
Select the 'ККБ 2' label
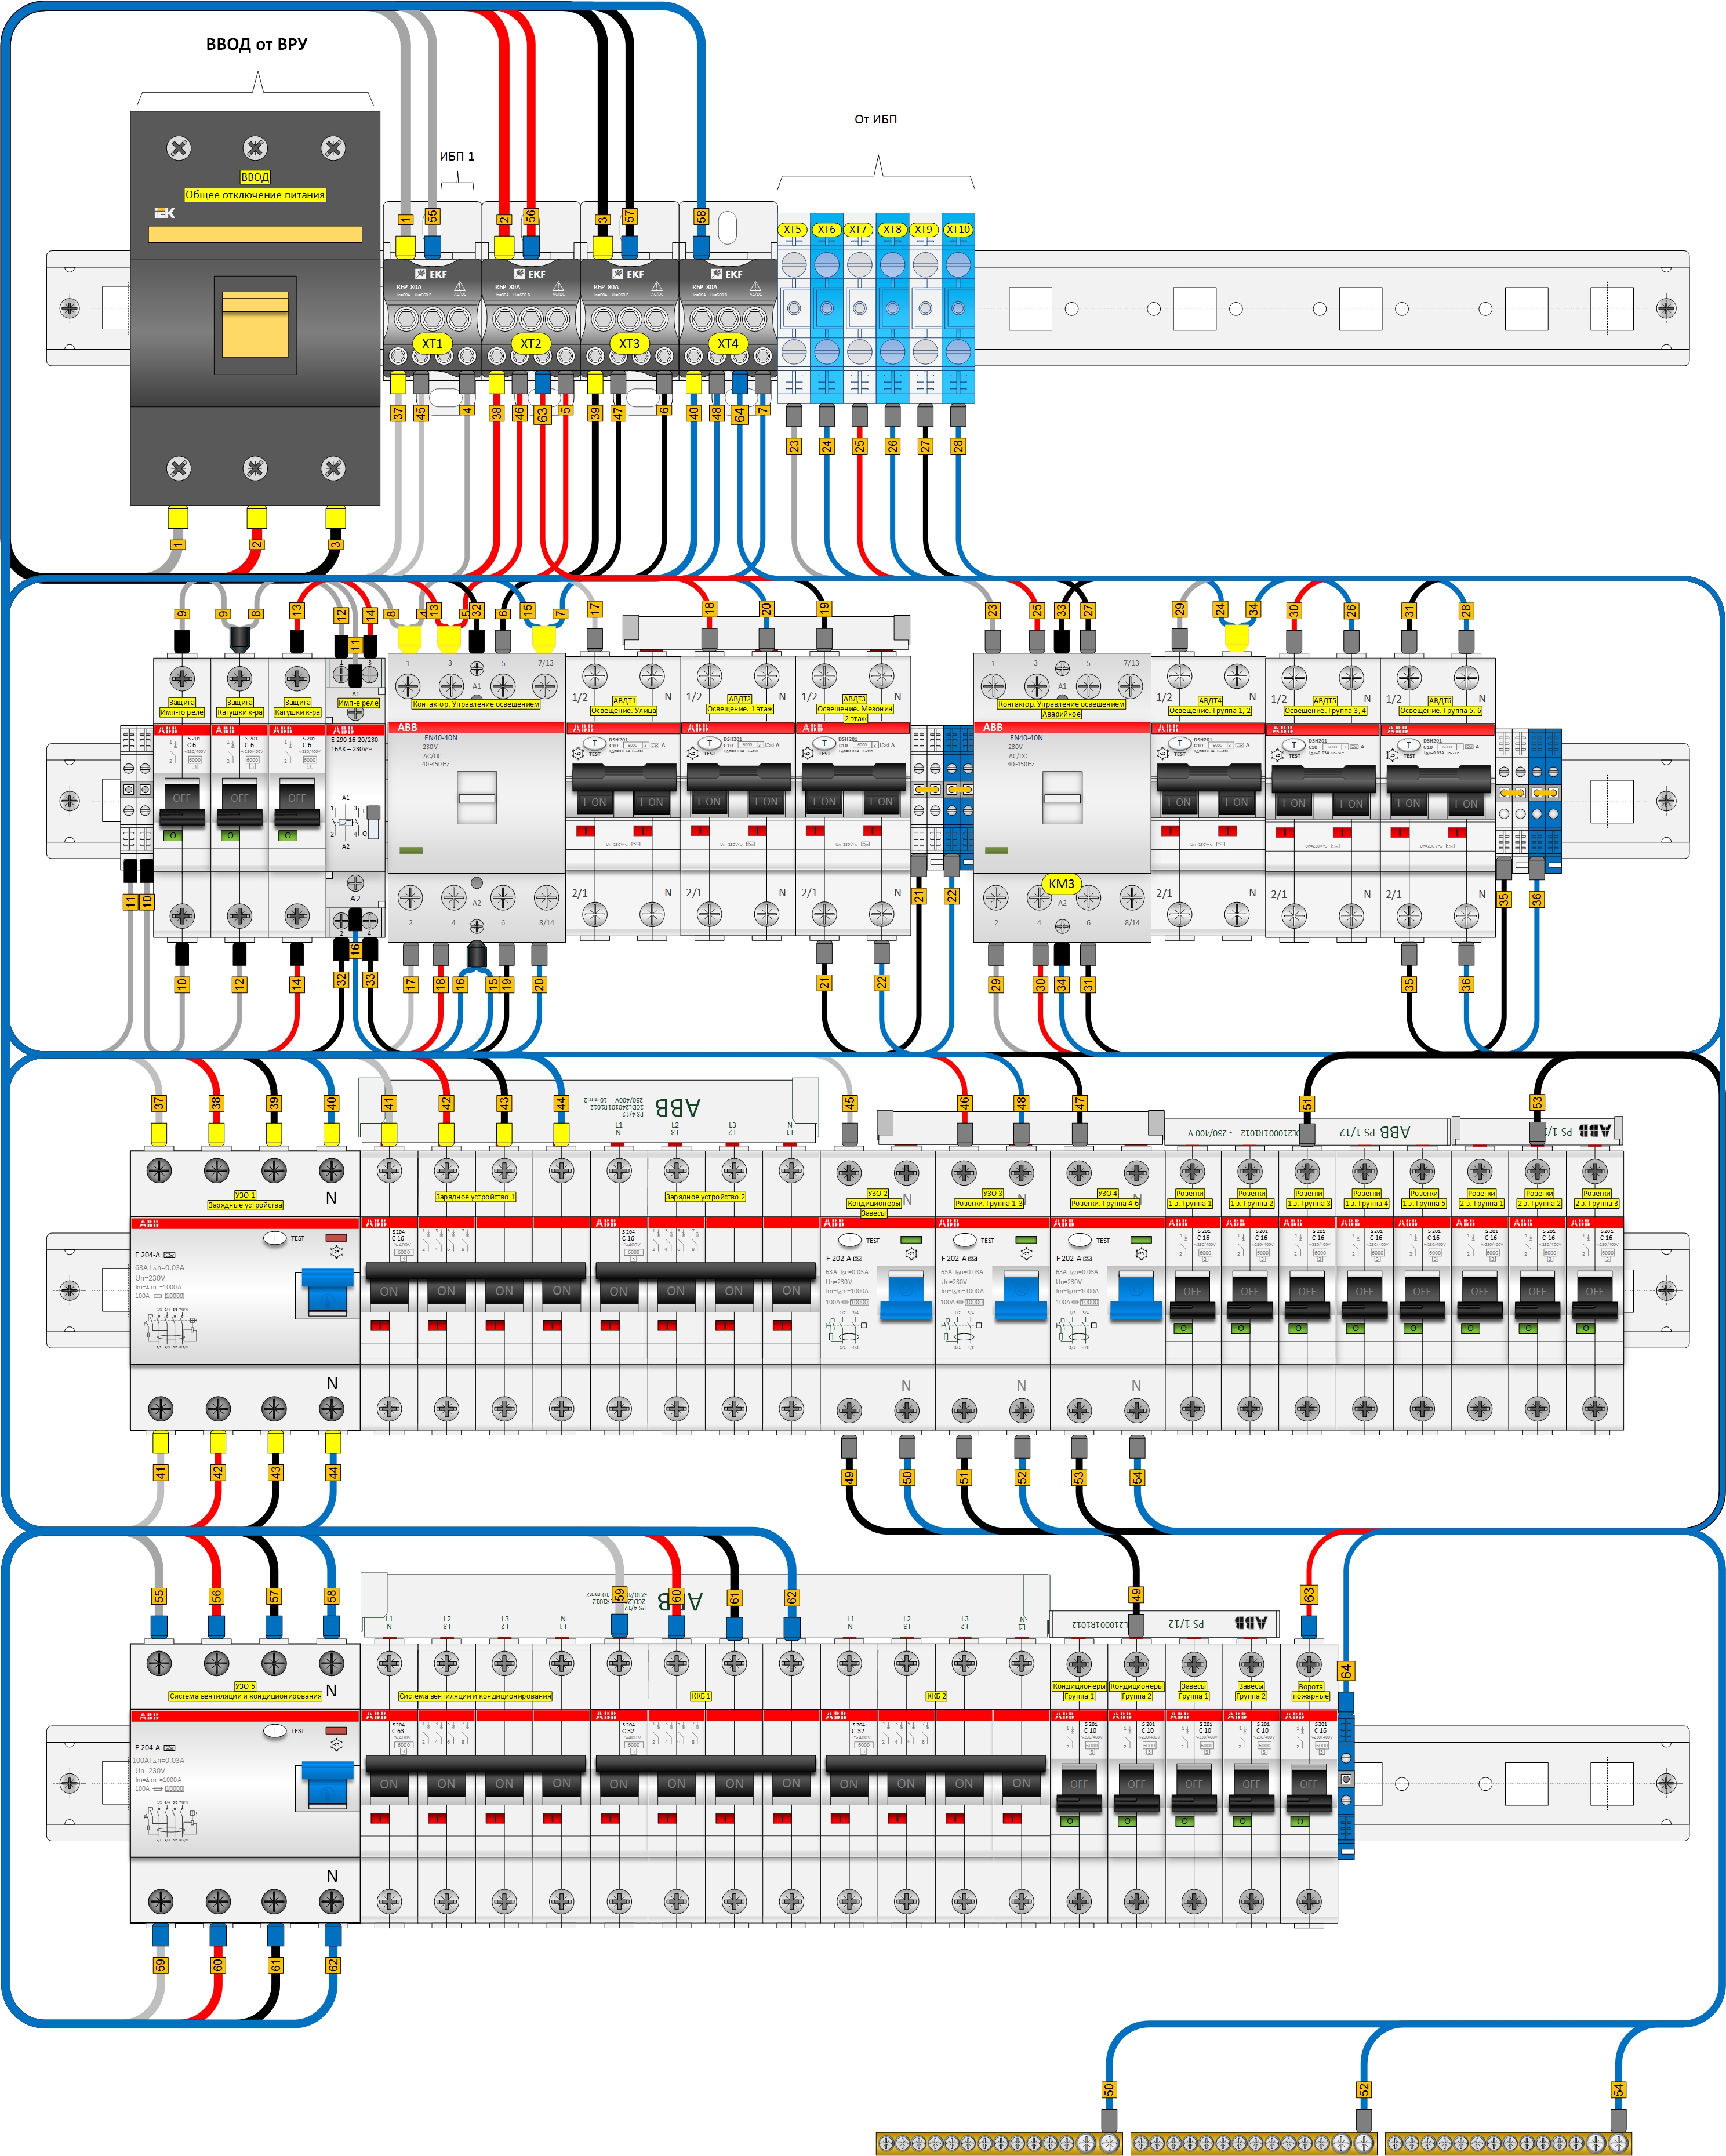pos(935,1696)
